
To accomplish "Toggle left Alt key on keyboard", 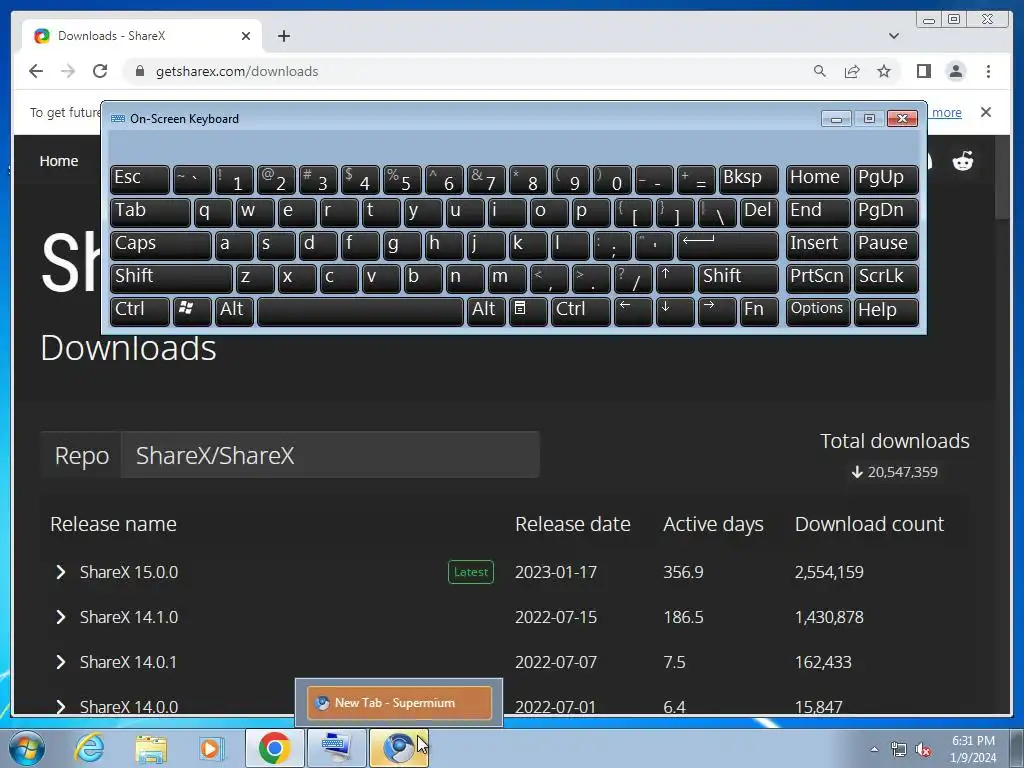I will point(234,311).
